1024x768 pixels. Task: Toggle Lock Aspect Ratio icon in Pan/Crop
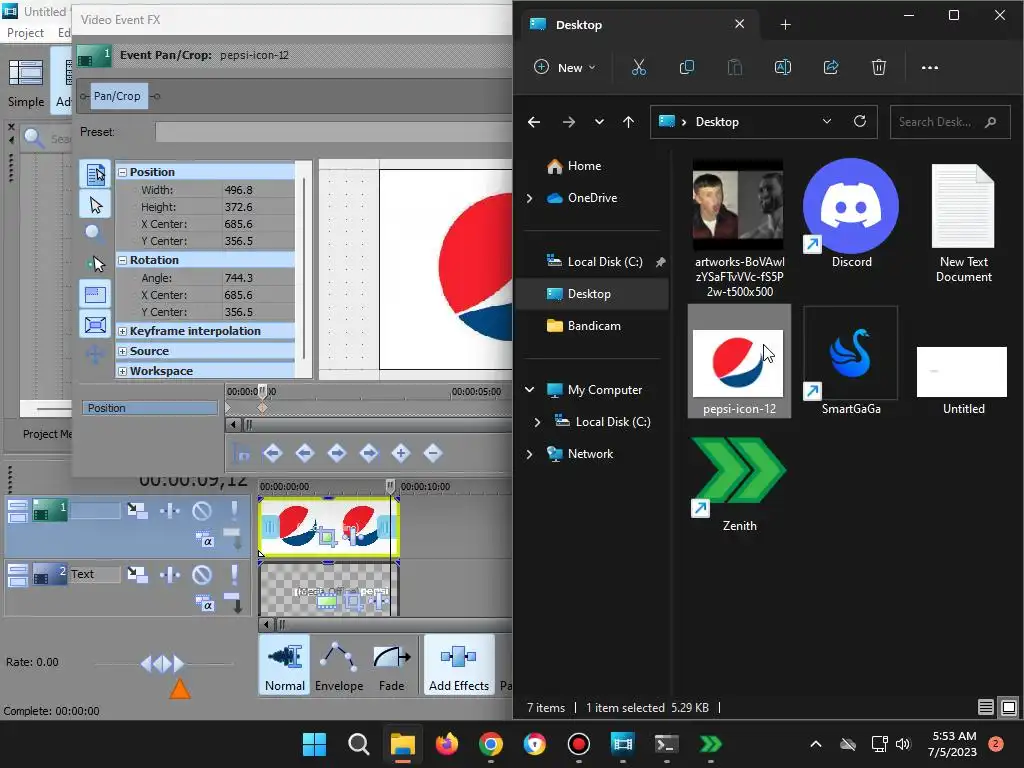(x=96, y=295)
